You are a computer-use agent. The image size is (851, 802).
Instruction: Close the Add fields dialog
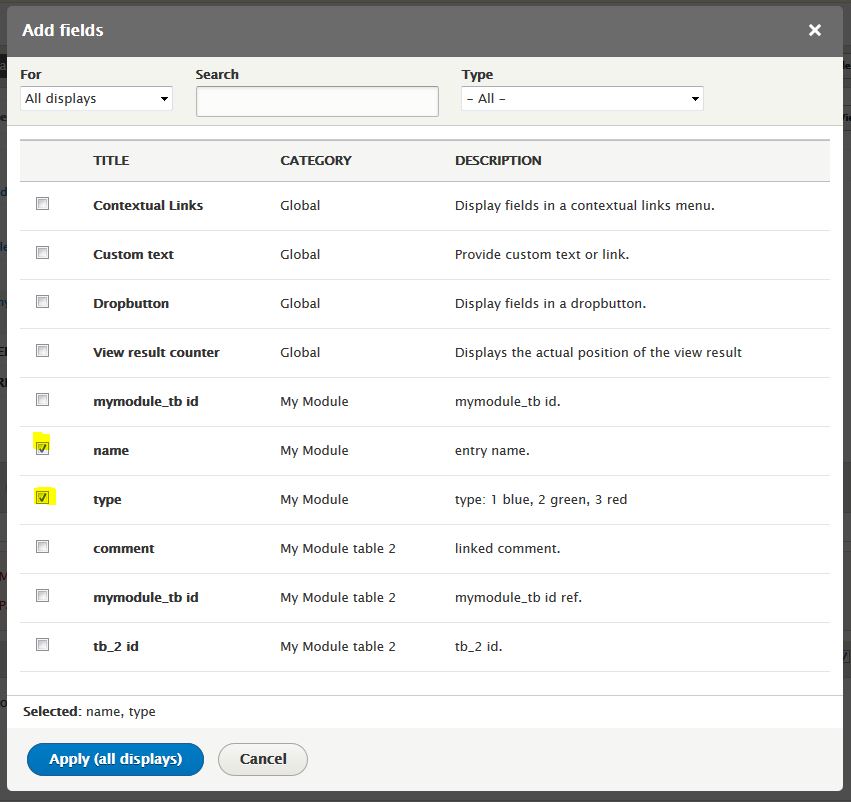pyautogui.click(x=814, y=30)
